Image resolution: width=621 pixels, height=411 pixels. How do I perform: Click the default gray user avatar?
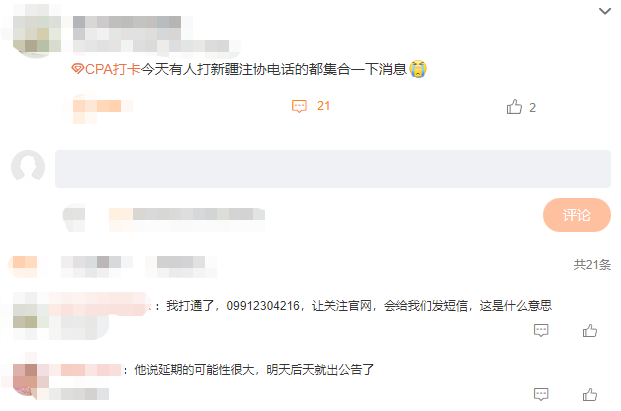click(x=28, y=167)
